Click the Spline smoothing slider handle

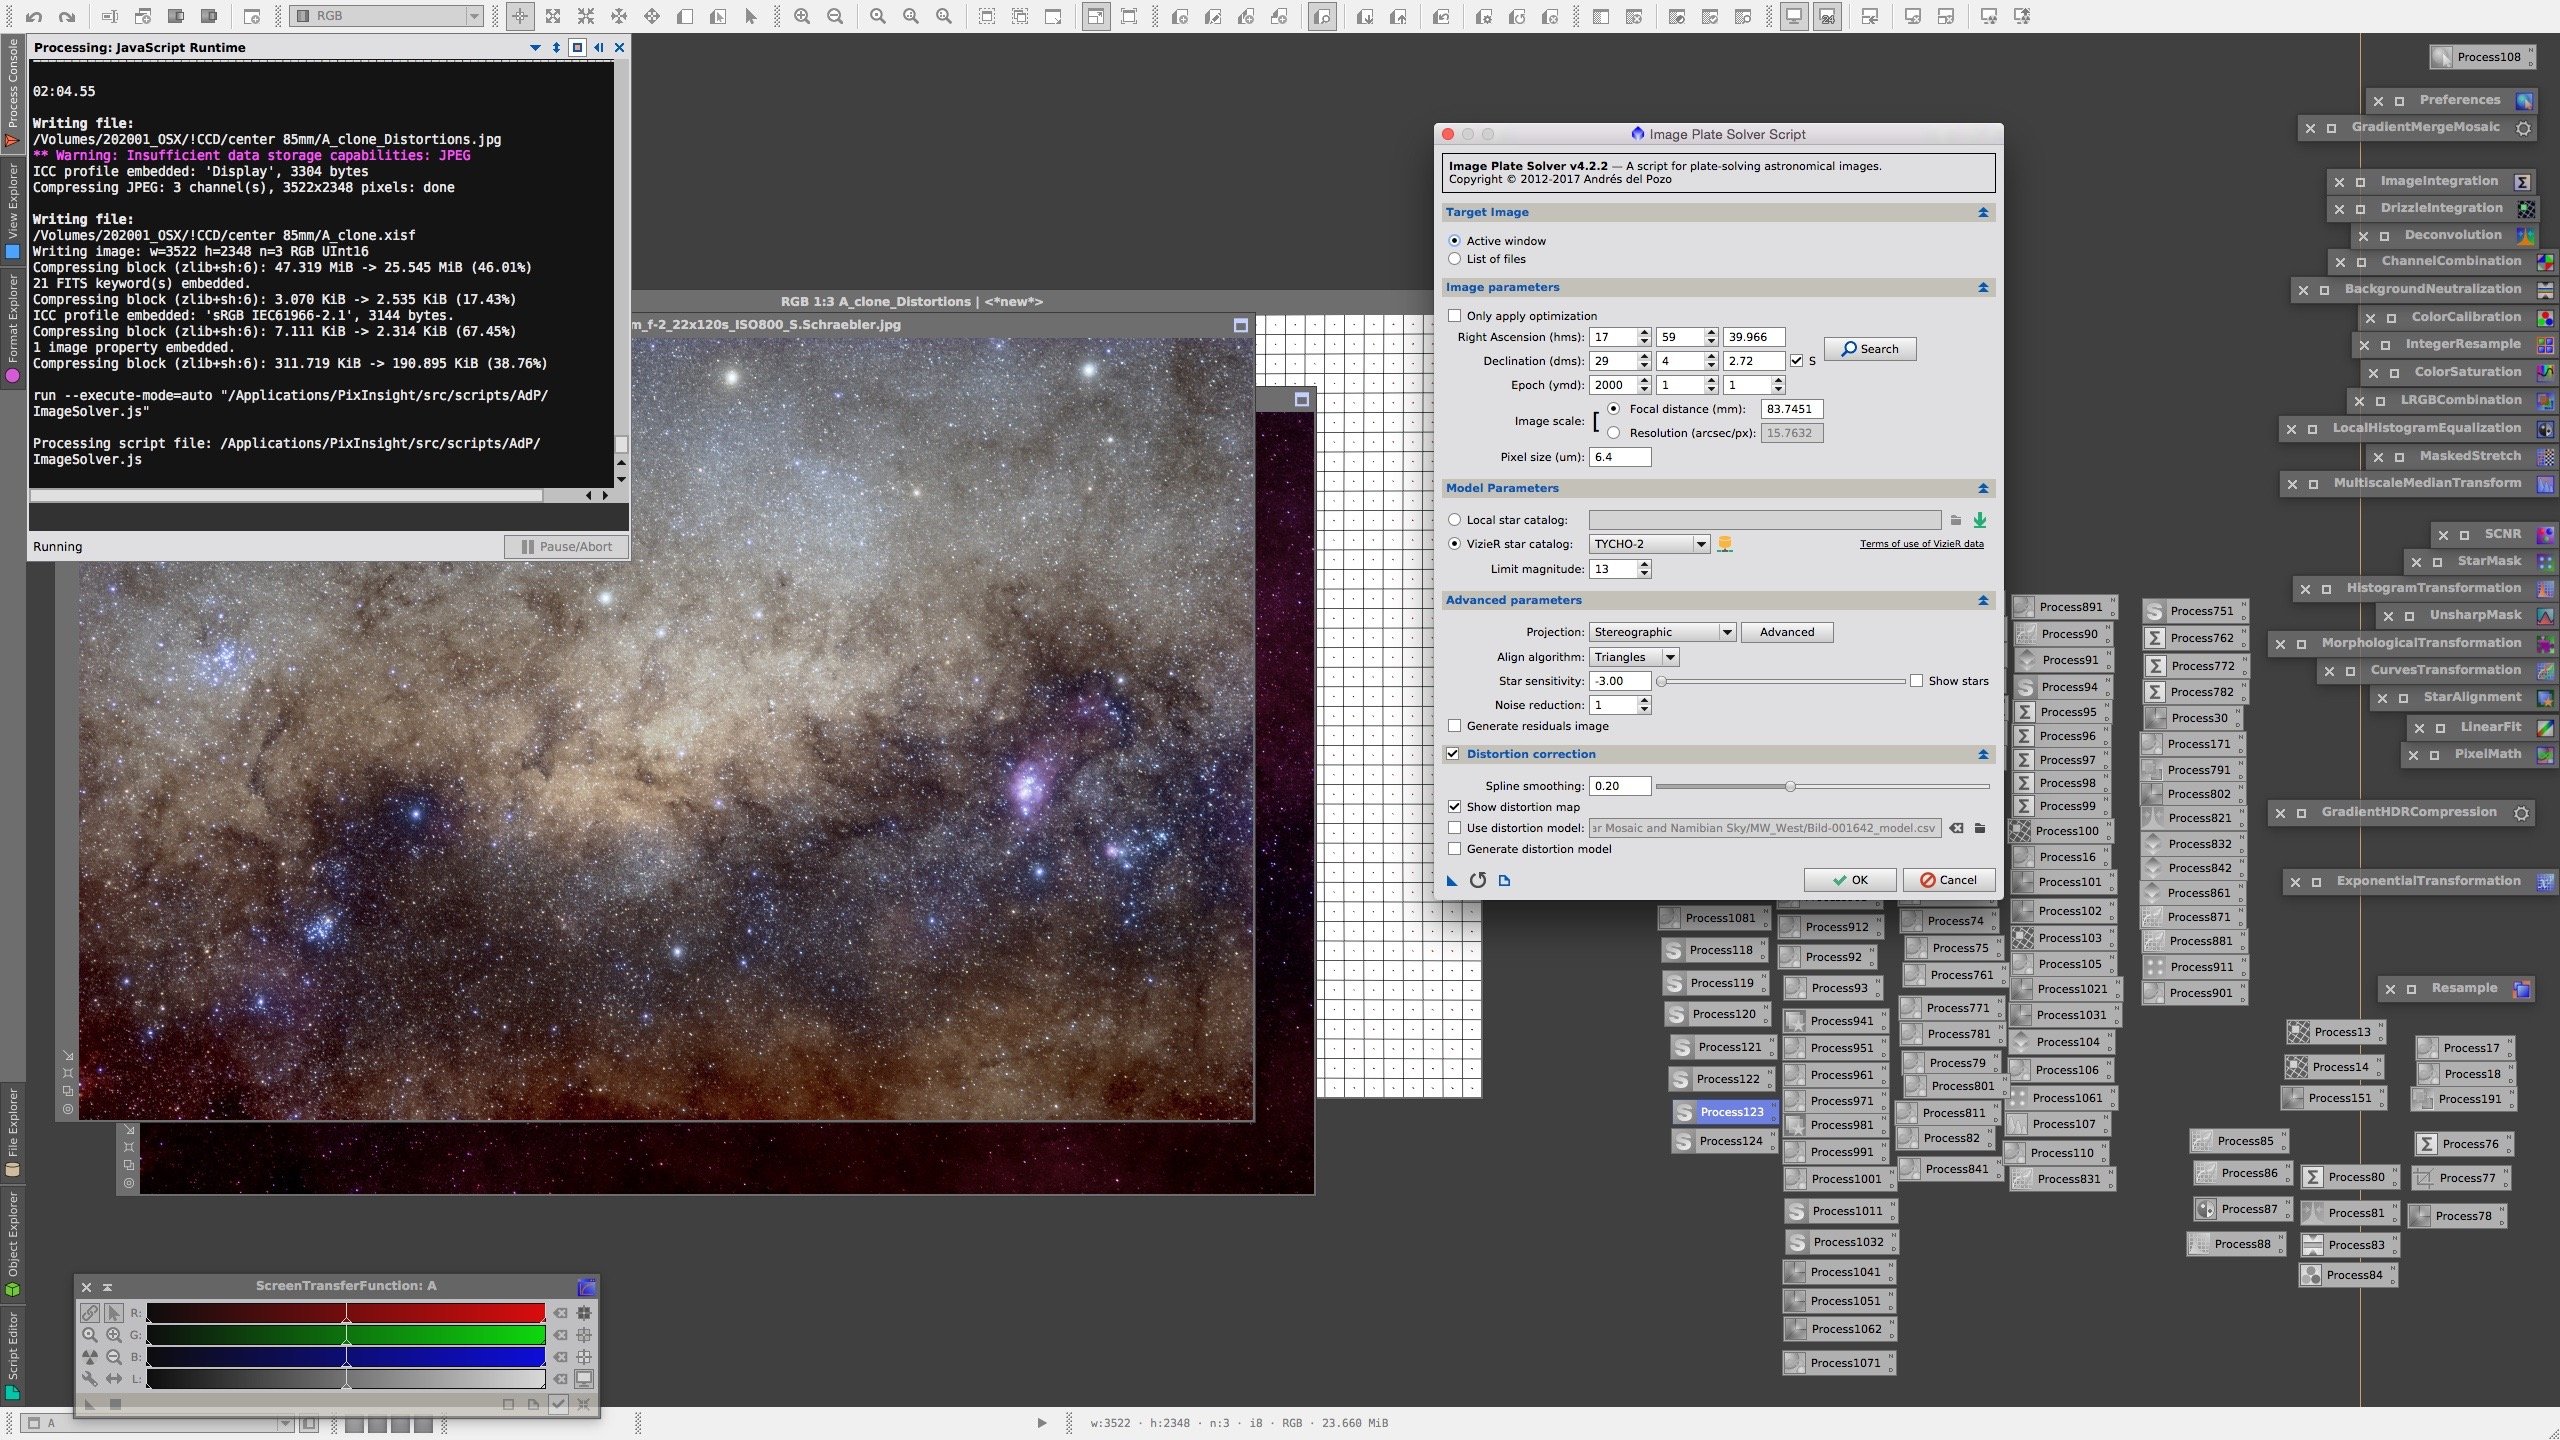point(1790,787)
